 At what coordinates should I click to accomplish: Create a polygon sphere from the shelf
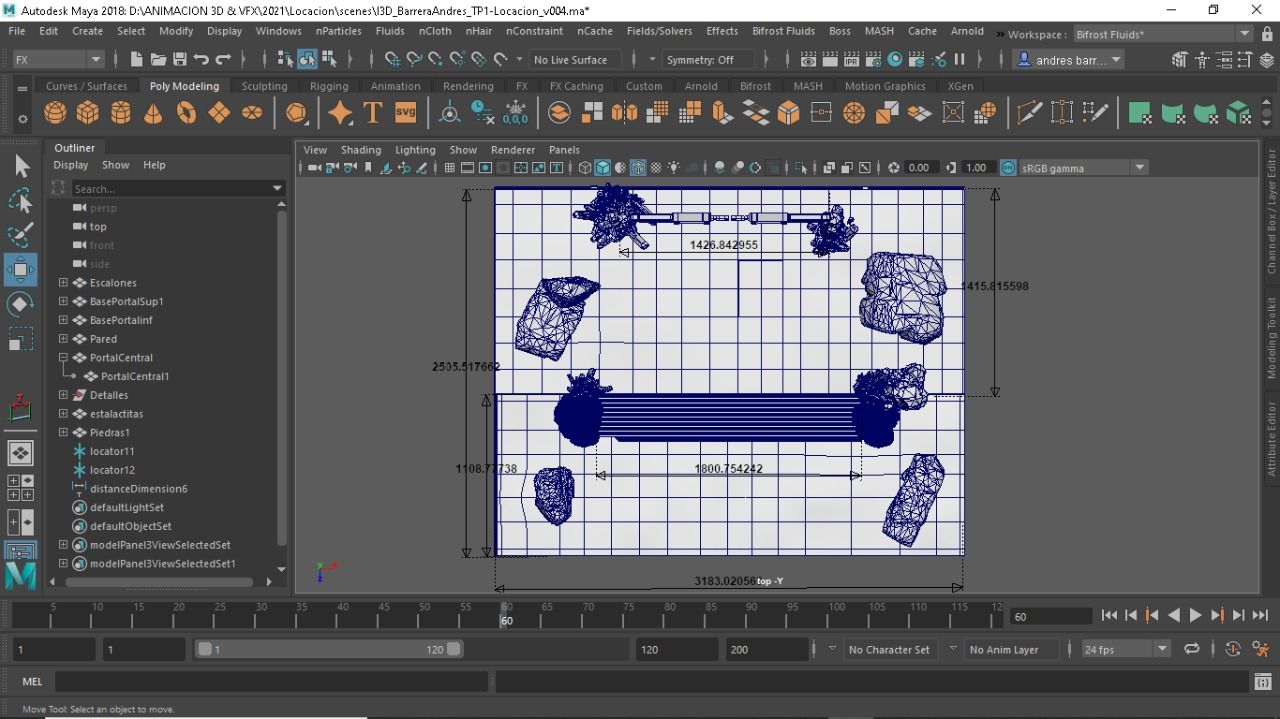[56, 113]
